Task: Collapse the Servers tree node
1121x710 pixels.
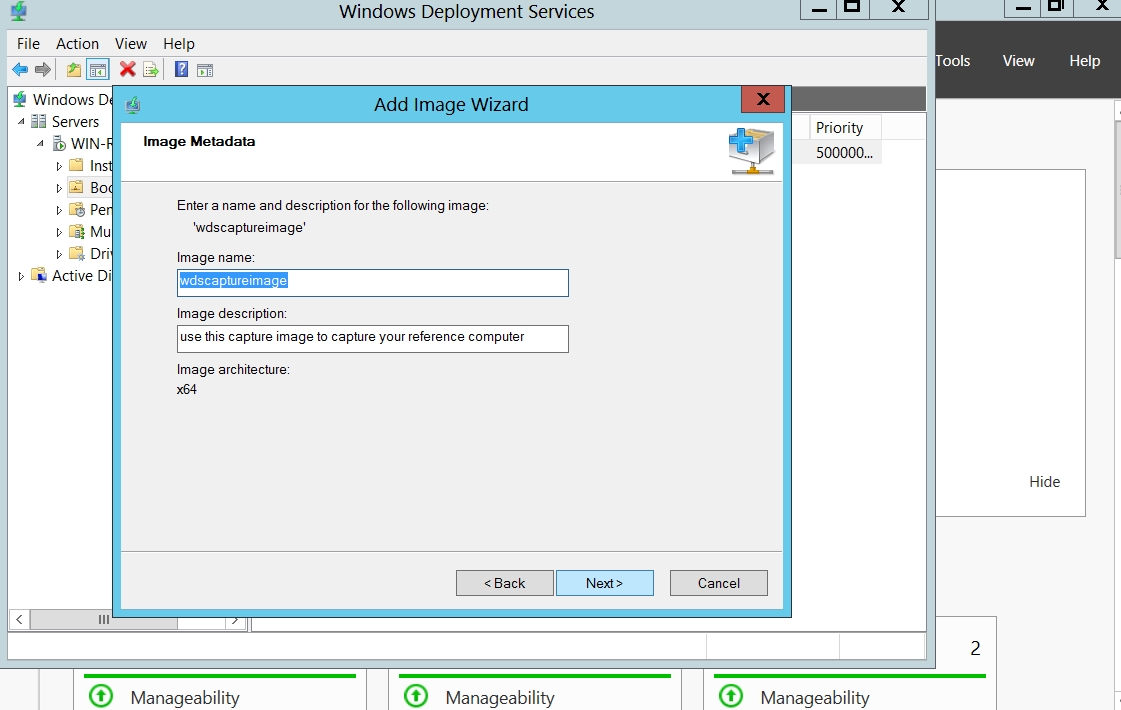Action: point(22,121)
